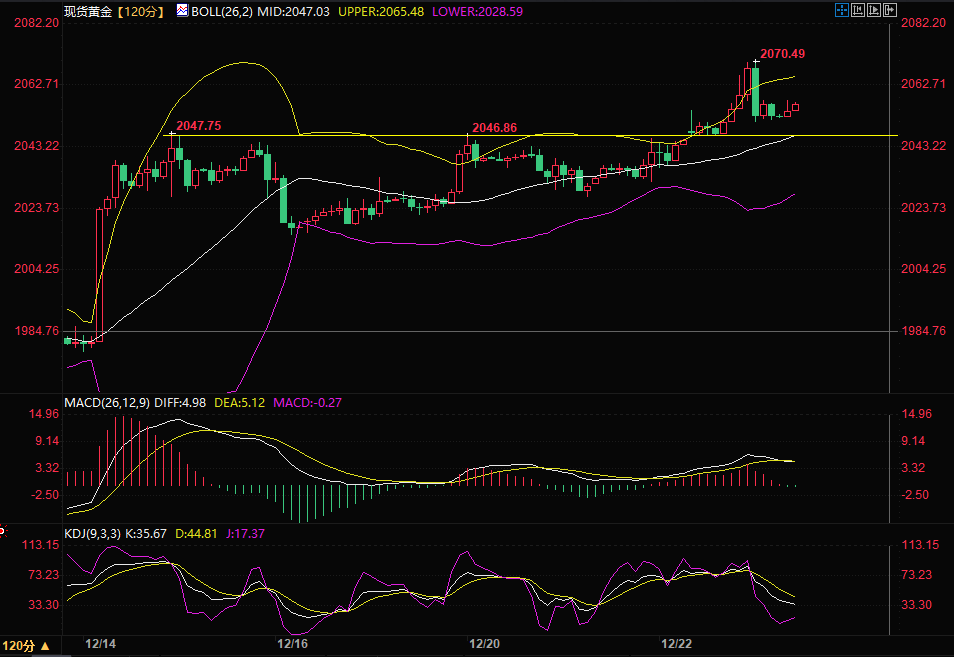The height and width of the screenshot is (657, 954).
Task: Select the KDJ(9,3,3) indicator label
Action: [x=92, y=534]
